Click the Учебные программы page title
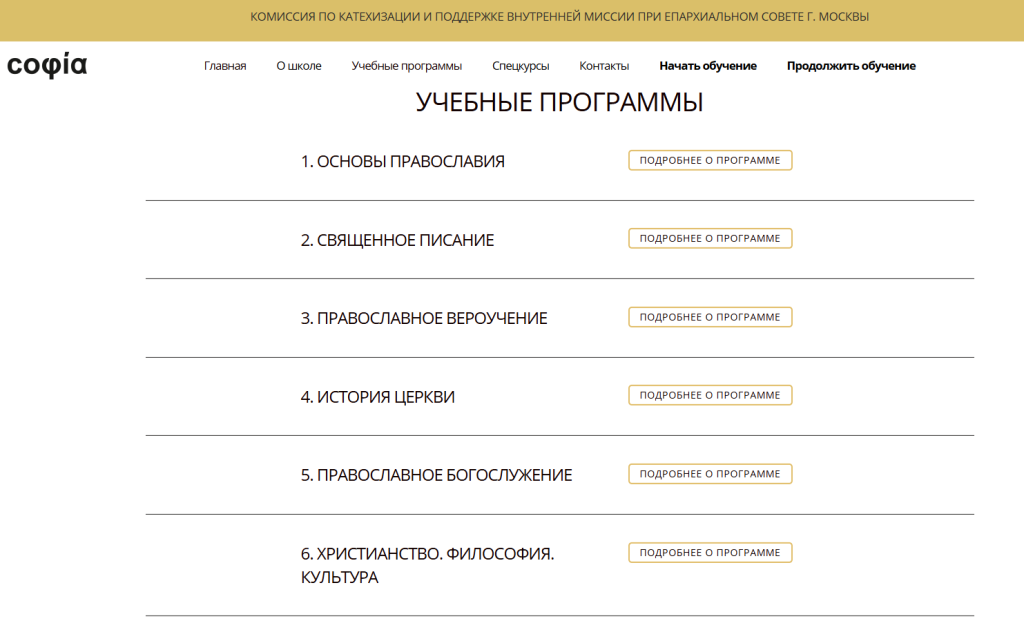 pos(560,103)
